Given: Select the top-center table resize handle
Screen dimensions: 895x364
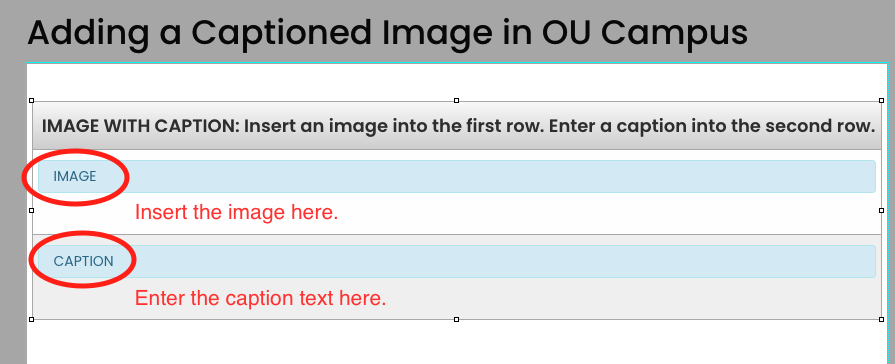Looking at the screenshot, I should point(456,100).
